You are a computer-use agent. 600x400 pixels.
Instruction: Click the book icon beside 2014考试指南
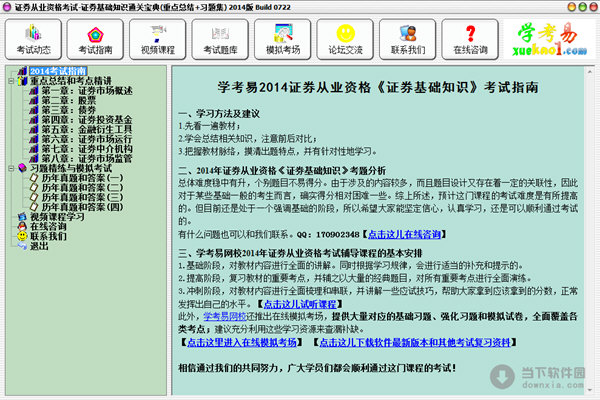[x=23, y=71]
